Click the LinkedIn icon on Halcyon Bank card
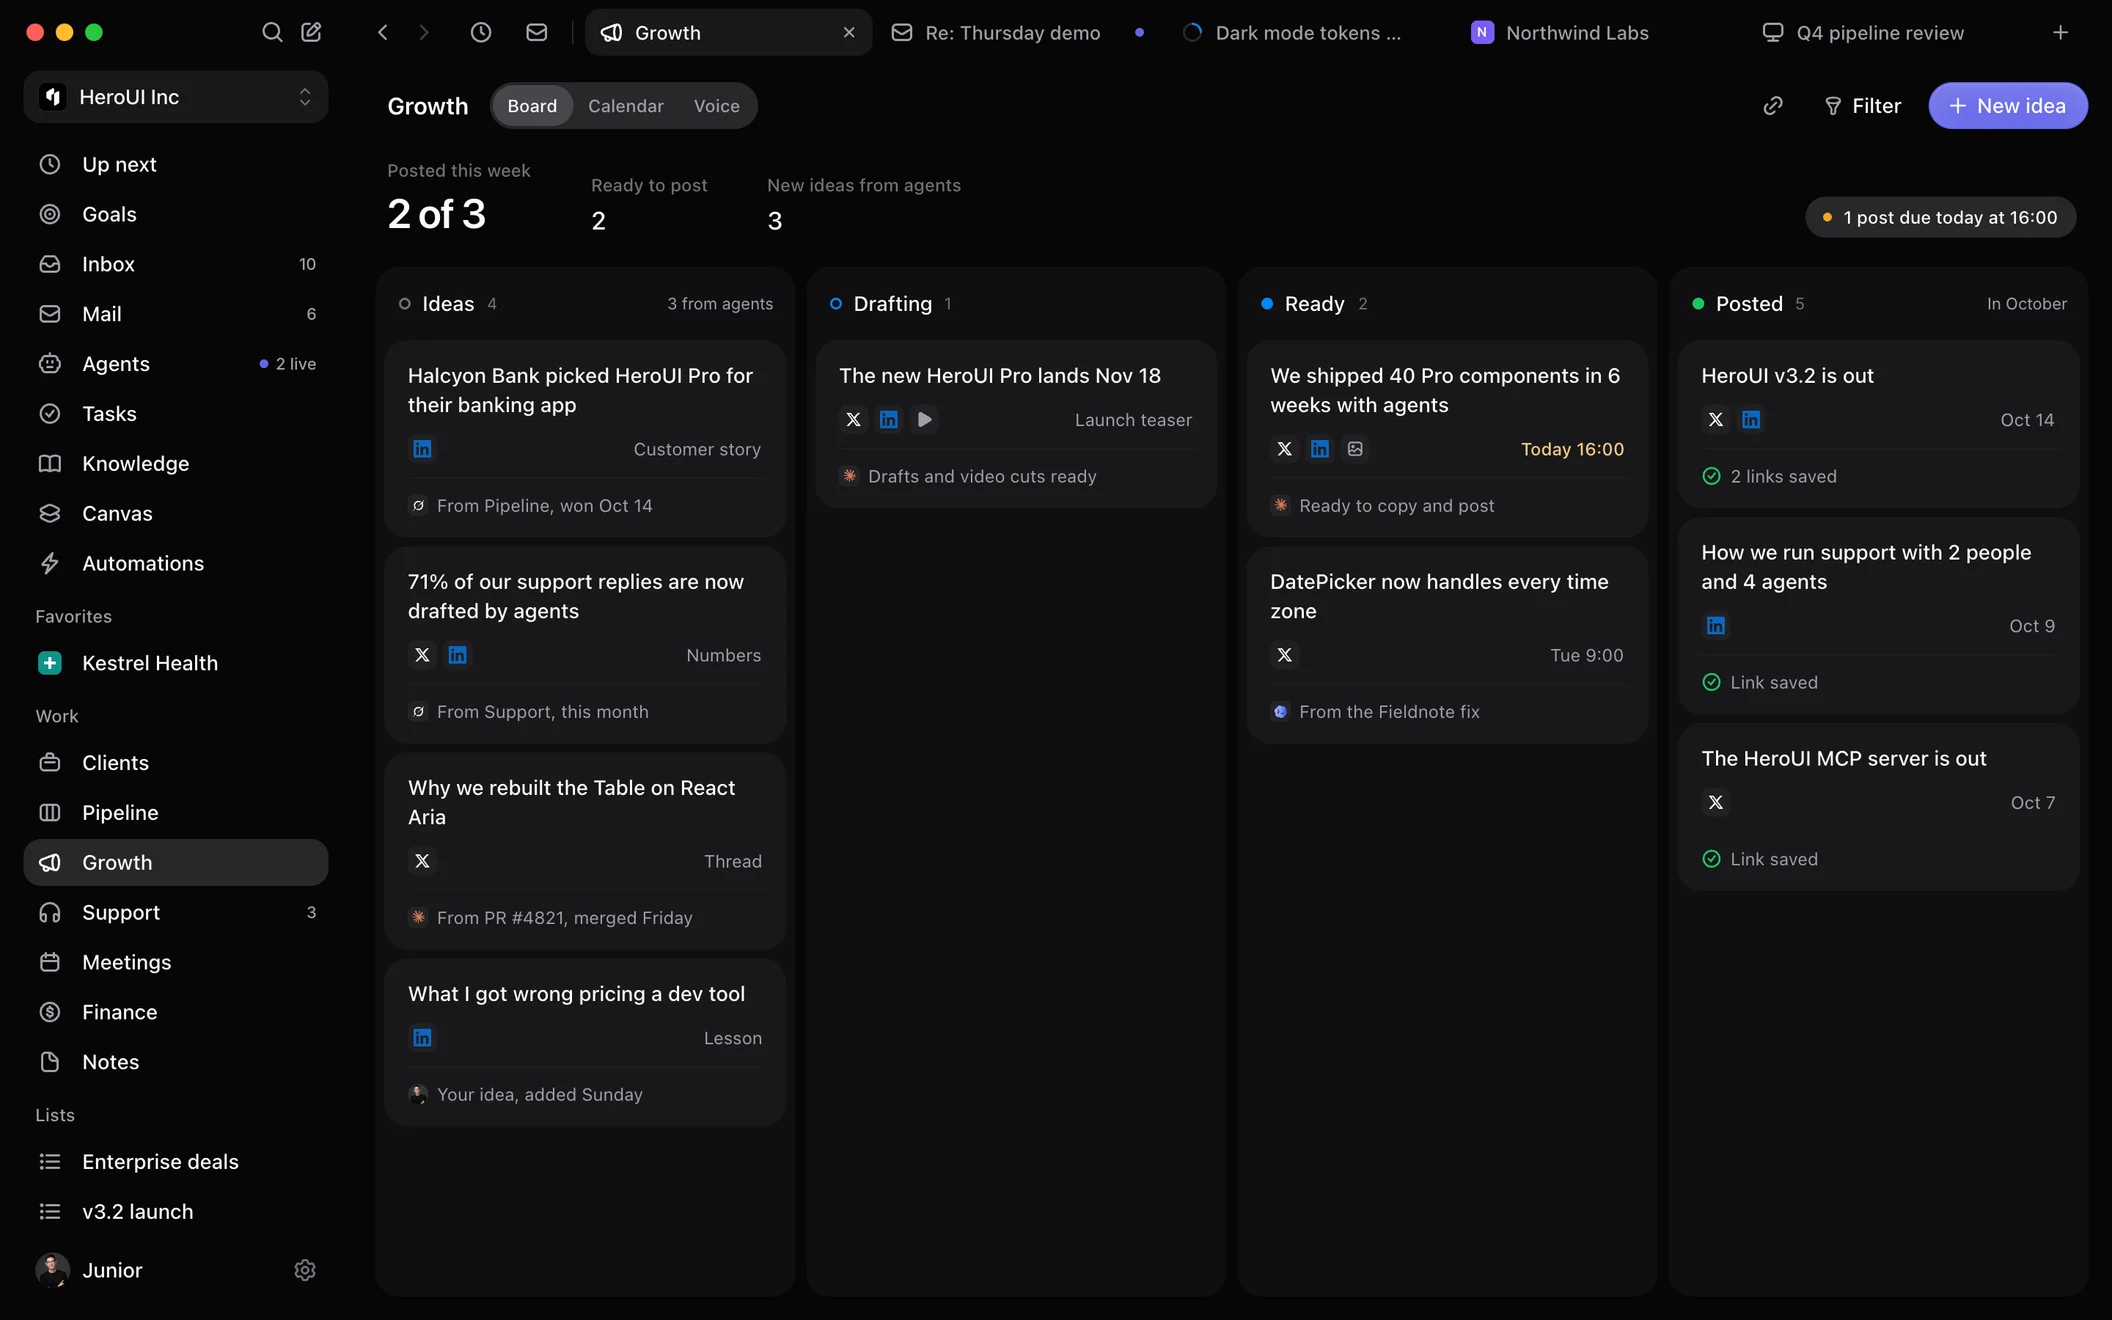Image resolution: width=2112 pixels, height=1320 pixels. pyautogui.click(x=422, y=449)
